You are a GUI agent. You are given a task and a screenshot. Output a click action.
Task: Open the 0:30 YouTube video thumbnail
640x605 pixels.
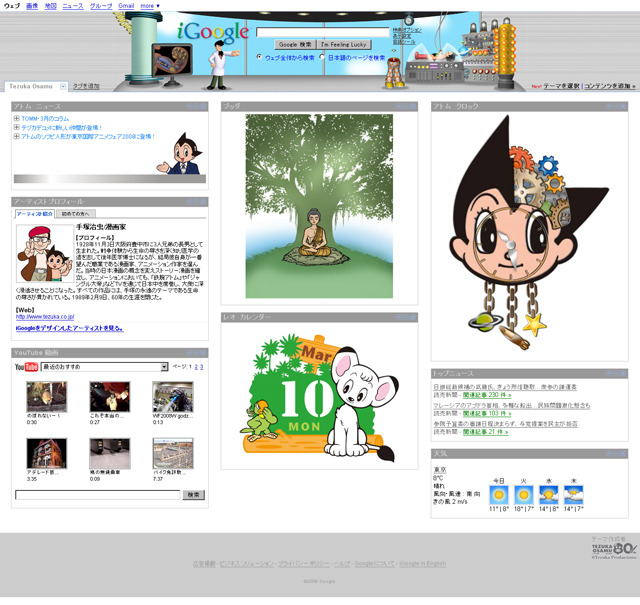pos(47,397)
